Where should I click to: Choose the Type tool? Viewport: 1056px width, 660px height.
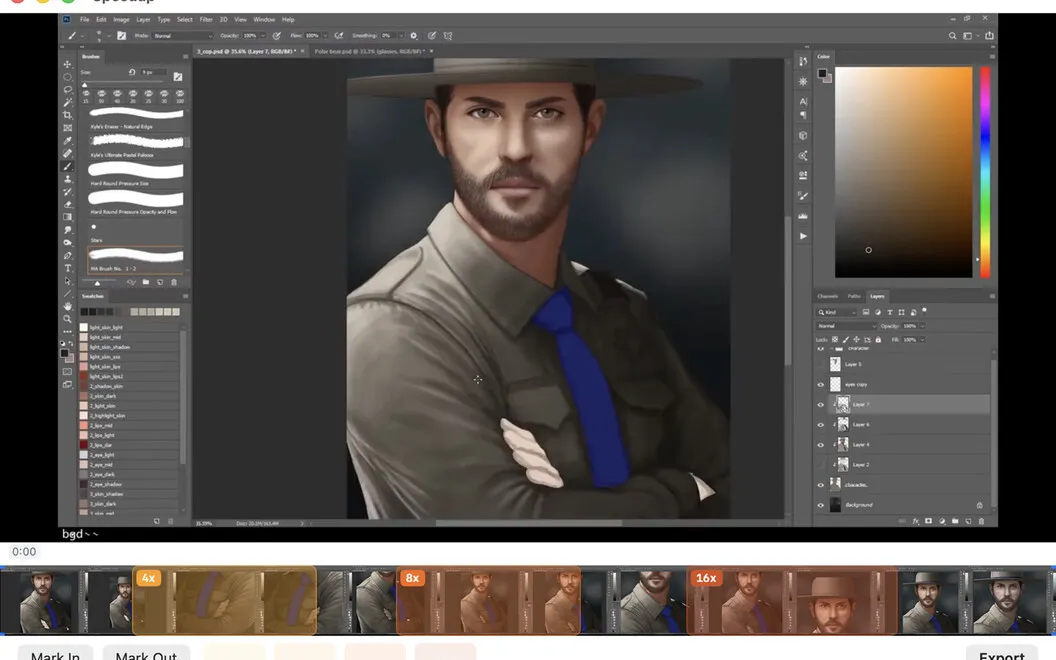67,268
